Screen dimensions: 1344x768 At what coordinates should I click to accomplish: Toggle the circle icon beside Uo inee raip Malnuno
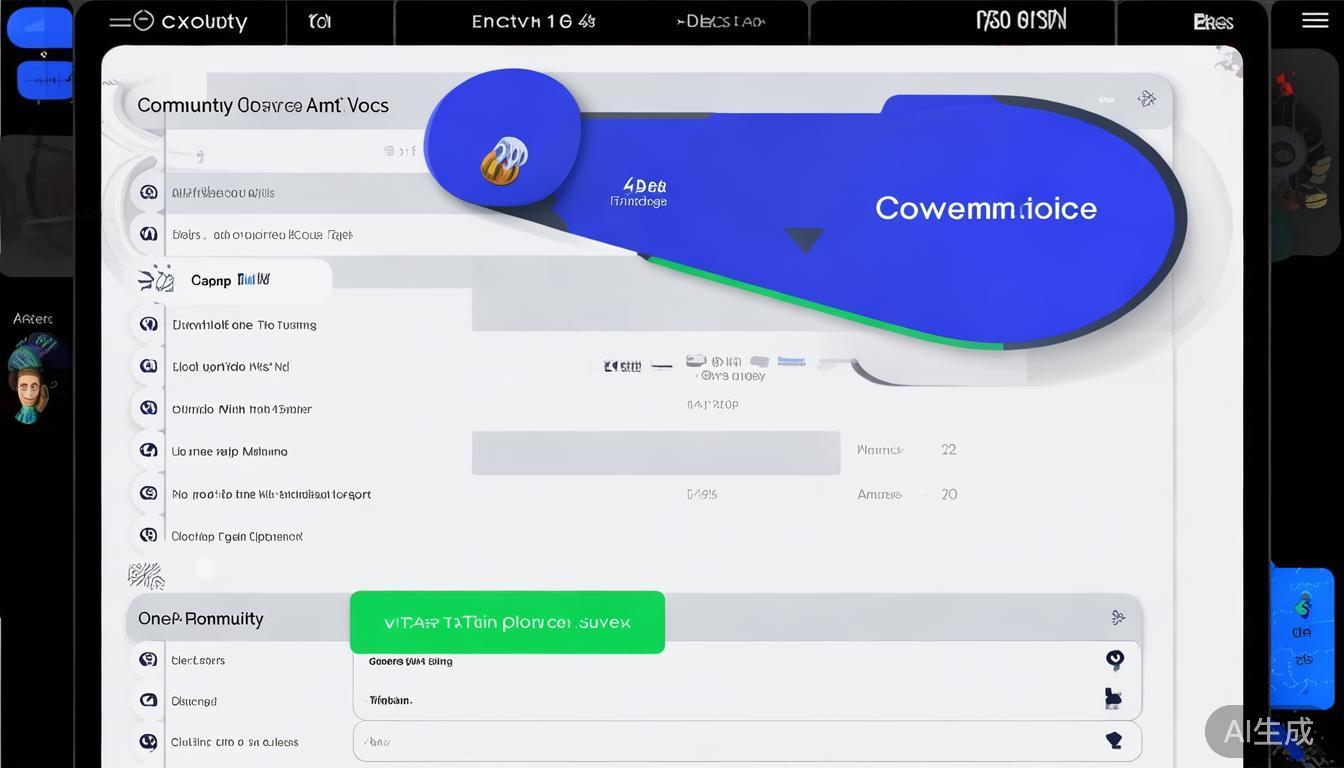[148, 450]
